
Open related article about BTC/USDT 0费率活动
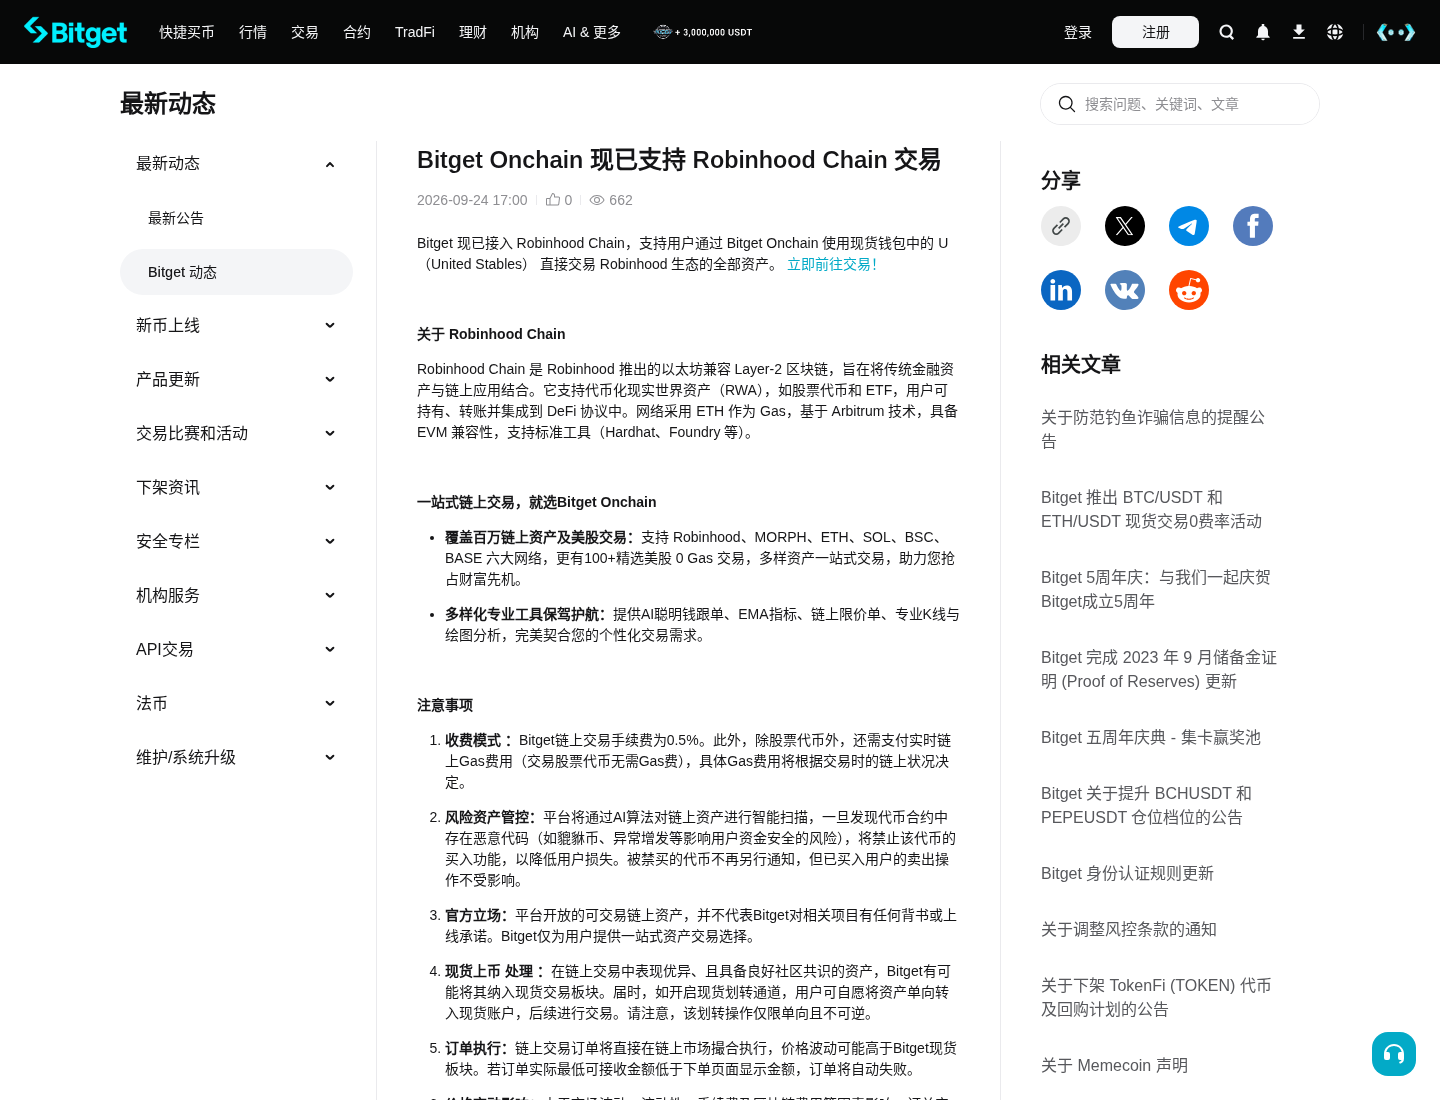coord(1151,509)
